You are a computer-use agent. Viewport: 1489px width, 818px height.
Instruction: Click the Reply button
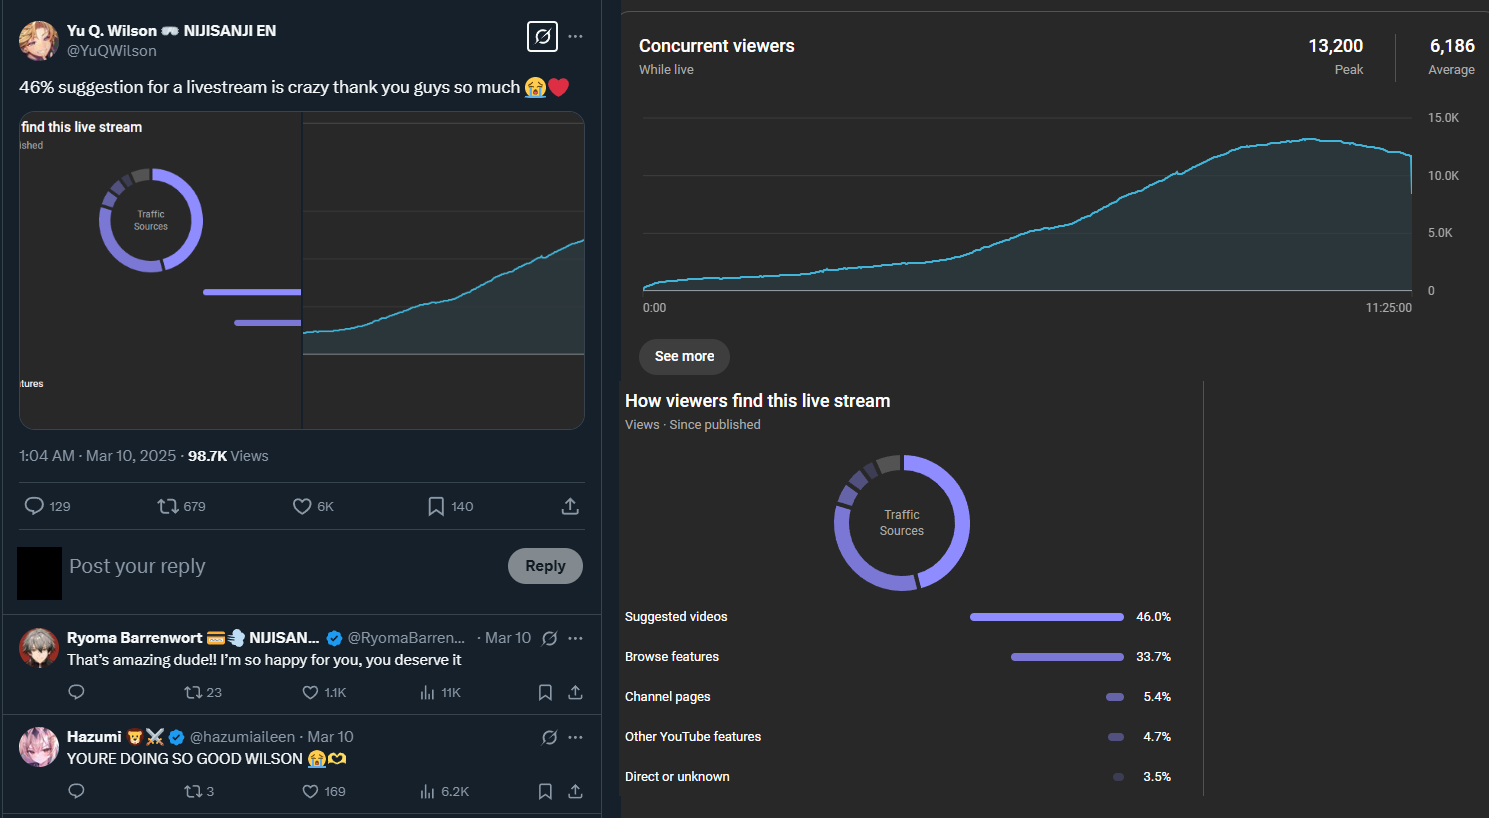click(545, 566)
